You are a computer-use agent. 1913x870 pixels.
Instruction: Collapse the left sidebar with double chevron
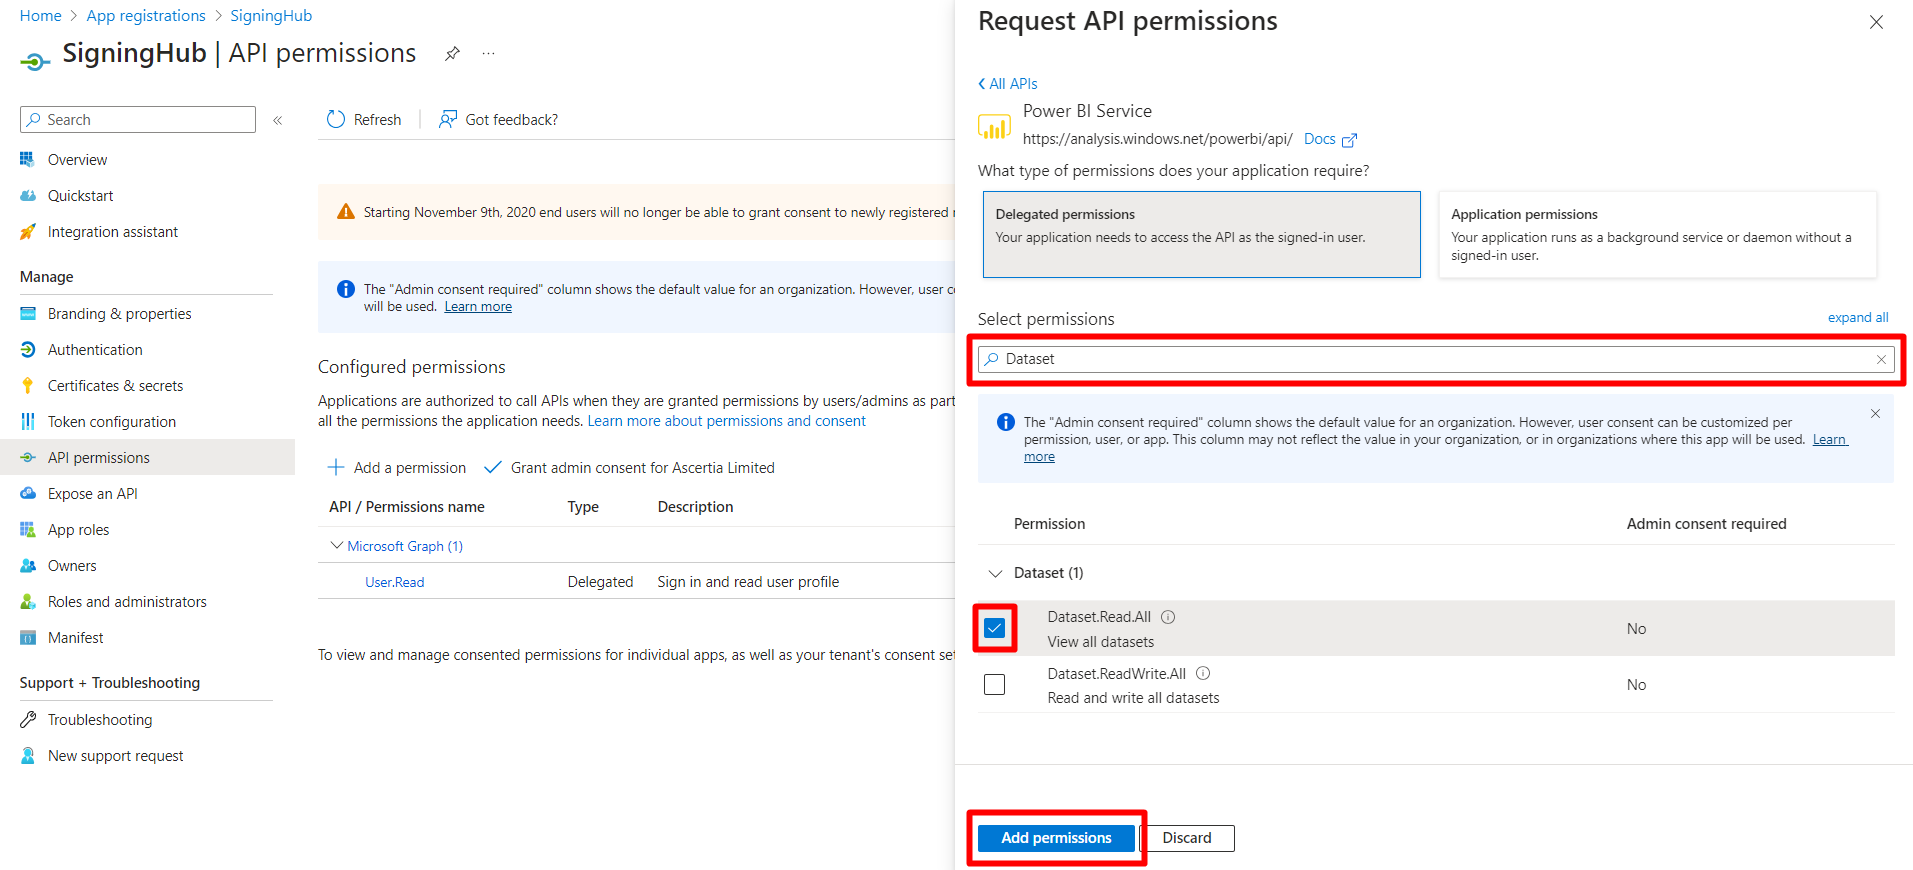pyautogui.click(x=278, y=120)
